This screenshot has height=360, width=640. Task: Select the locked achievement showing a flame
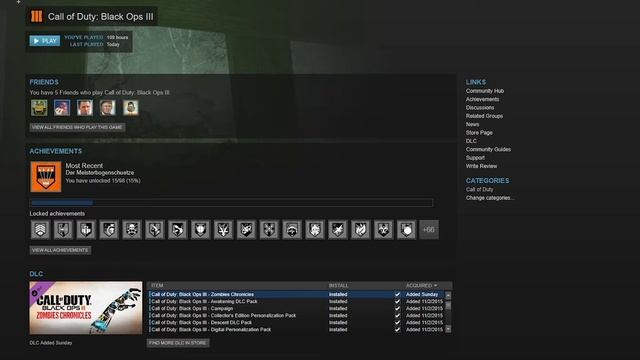pos(360,230)
